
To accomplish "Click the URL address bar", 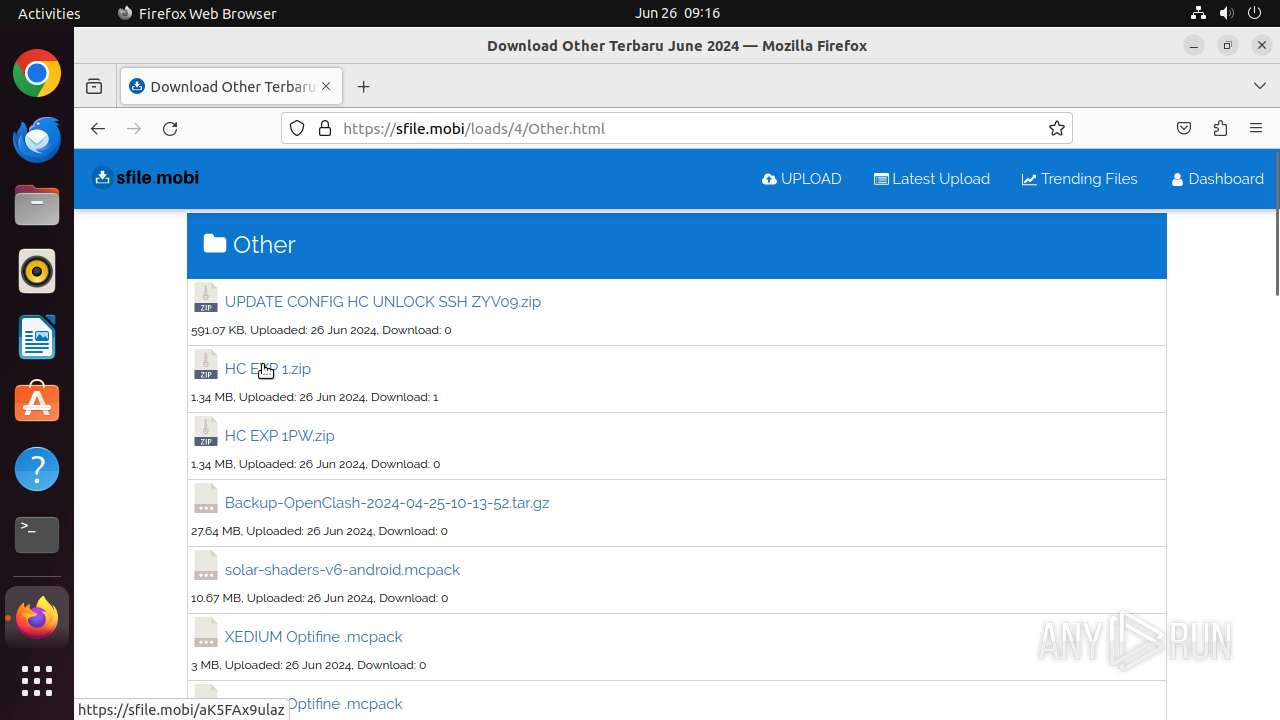I will coord(677,128).
